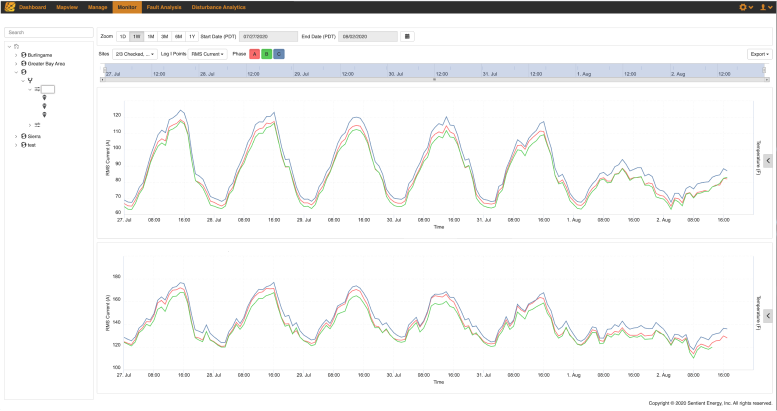
Task: Collapse the substation fork tree node
Action: click(23, 80)
